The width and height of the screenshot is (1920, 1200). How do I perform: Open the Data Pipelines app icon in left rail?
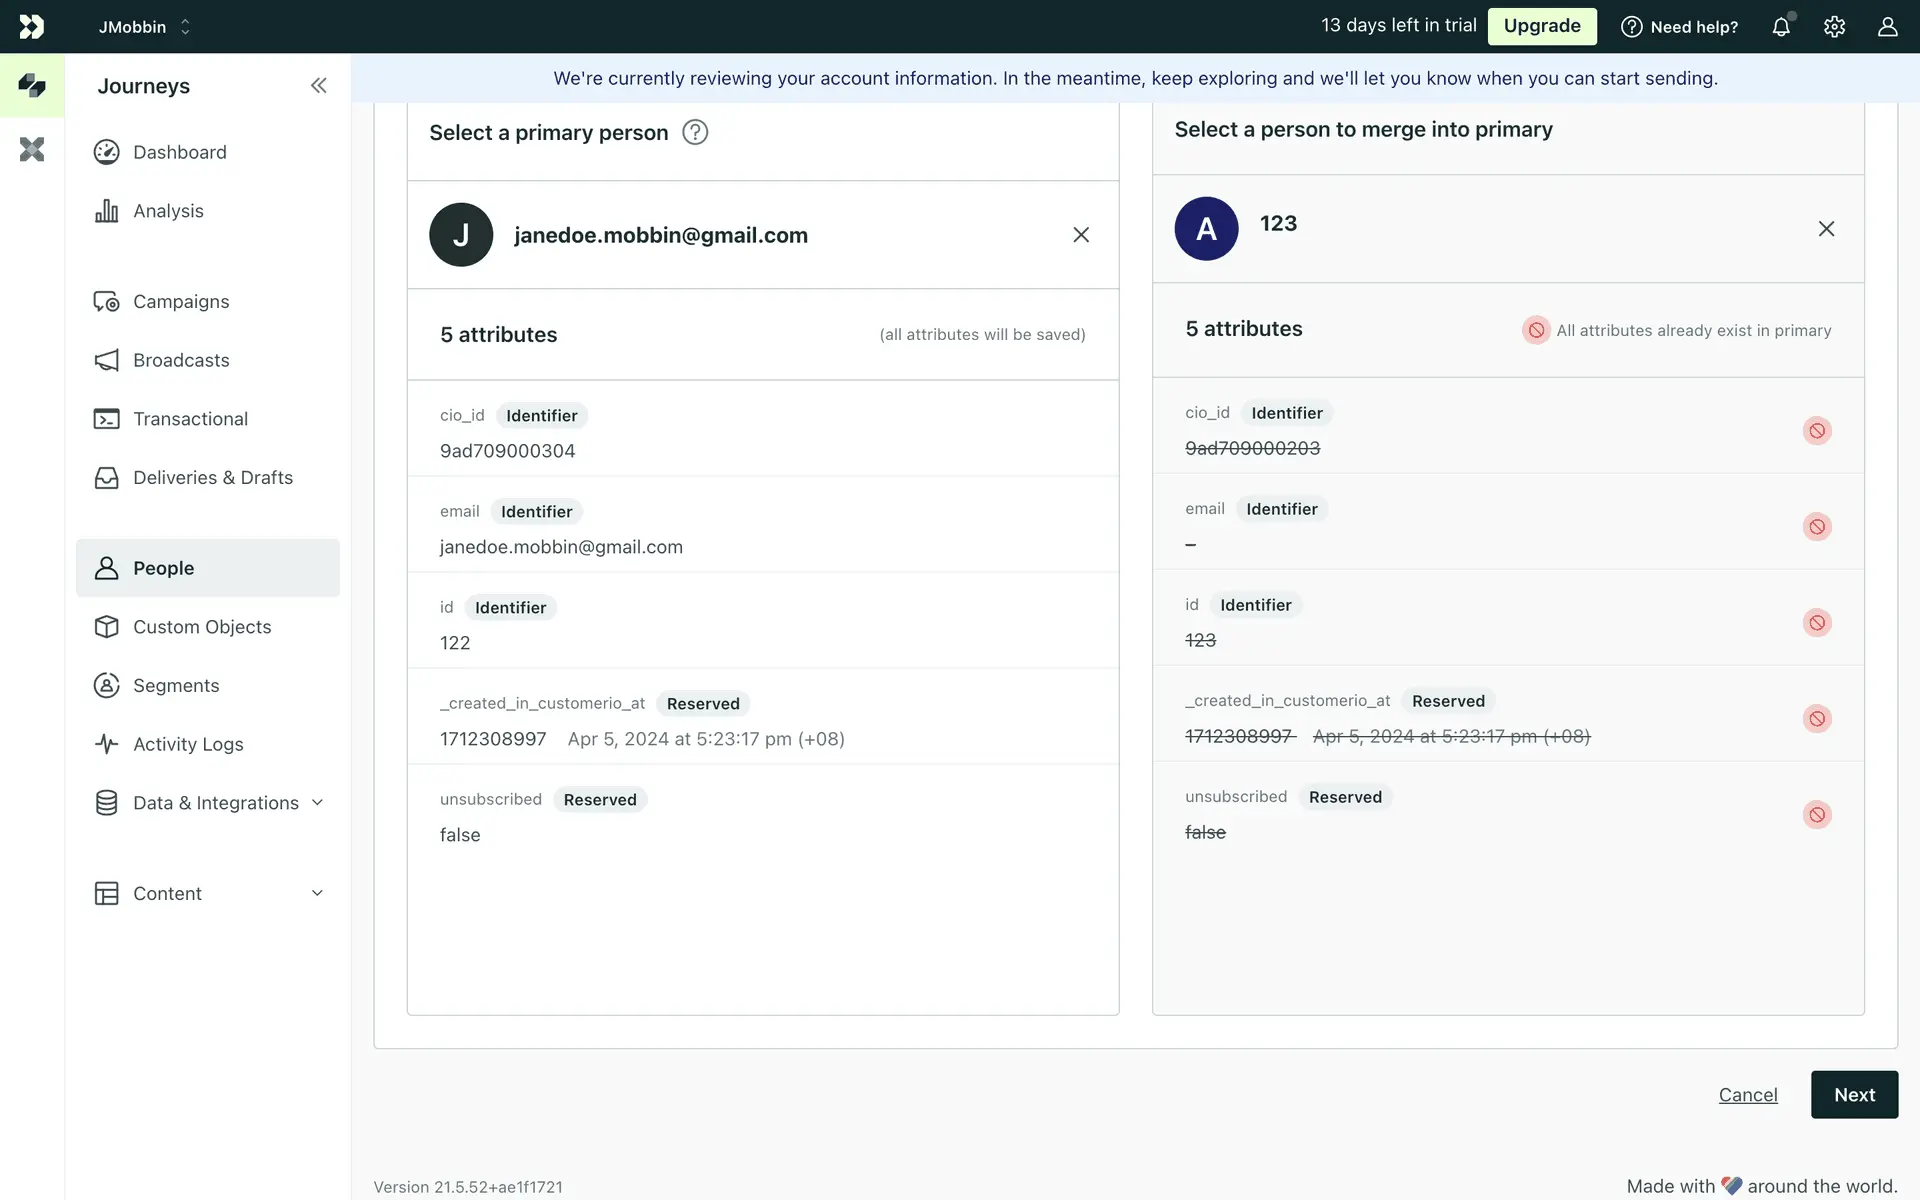pyautogui.click(x=32, y=150)
